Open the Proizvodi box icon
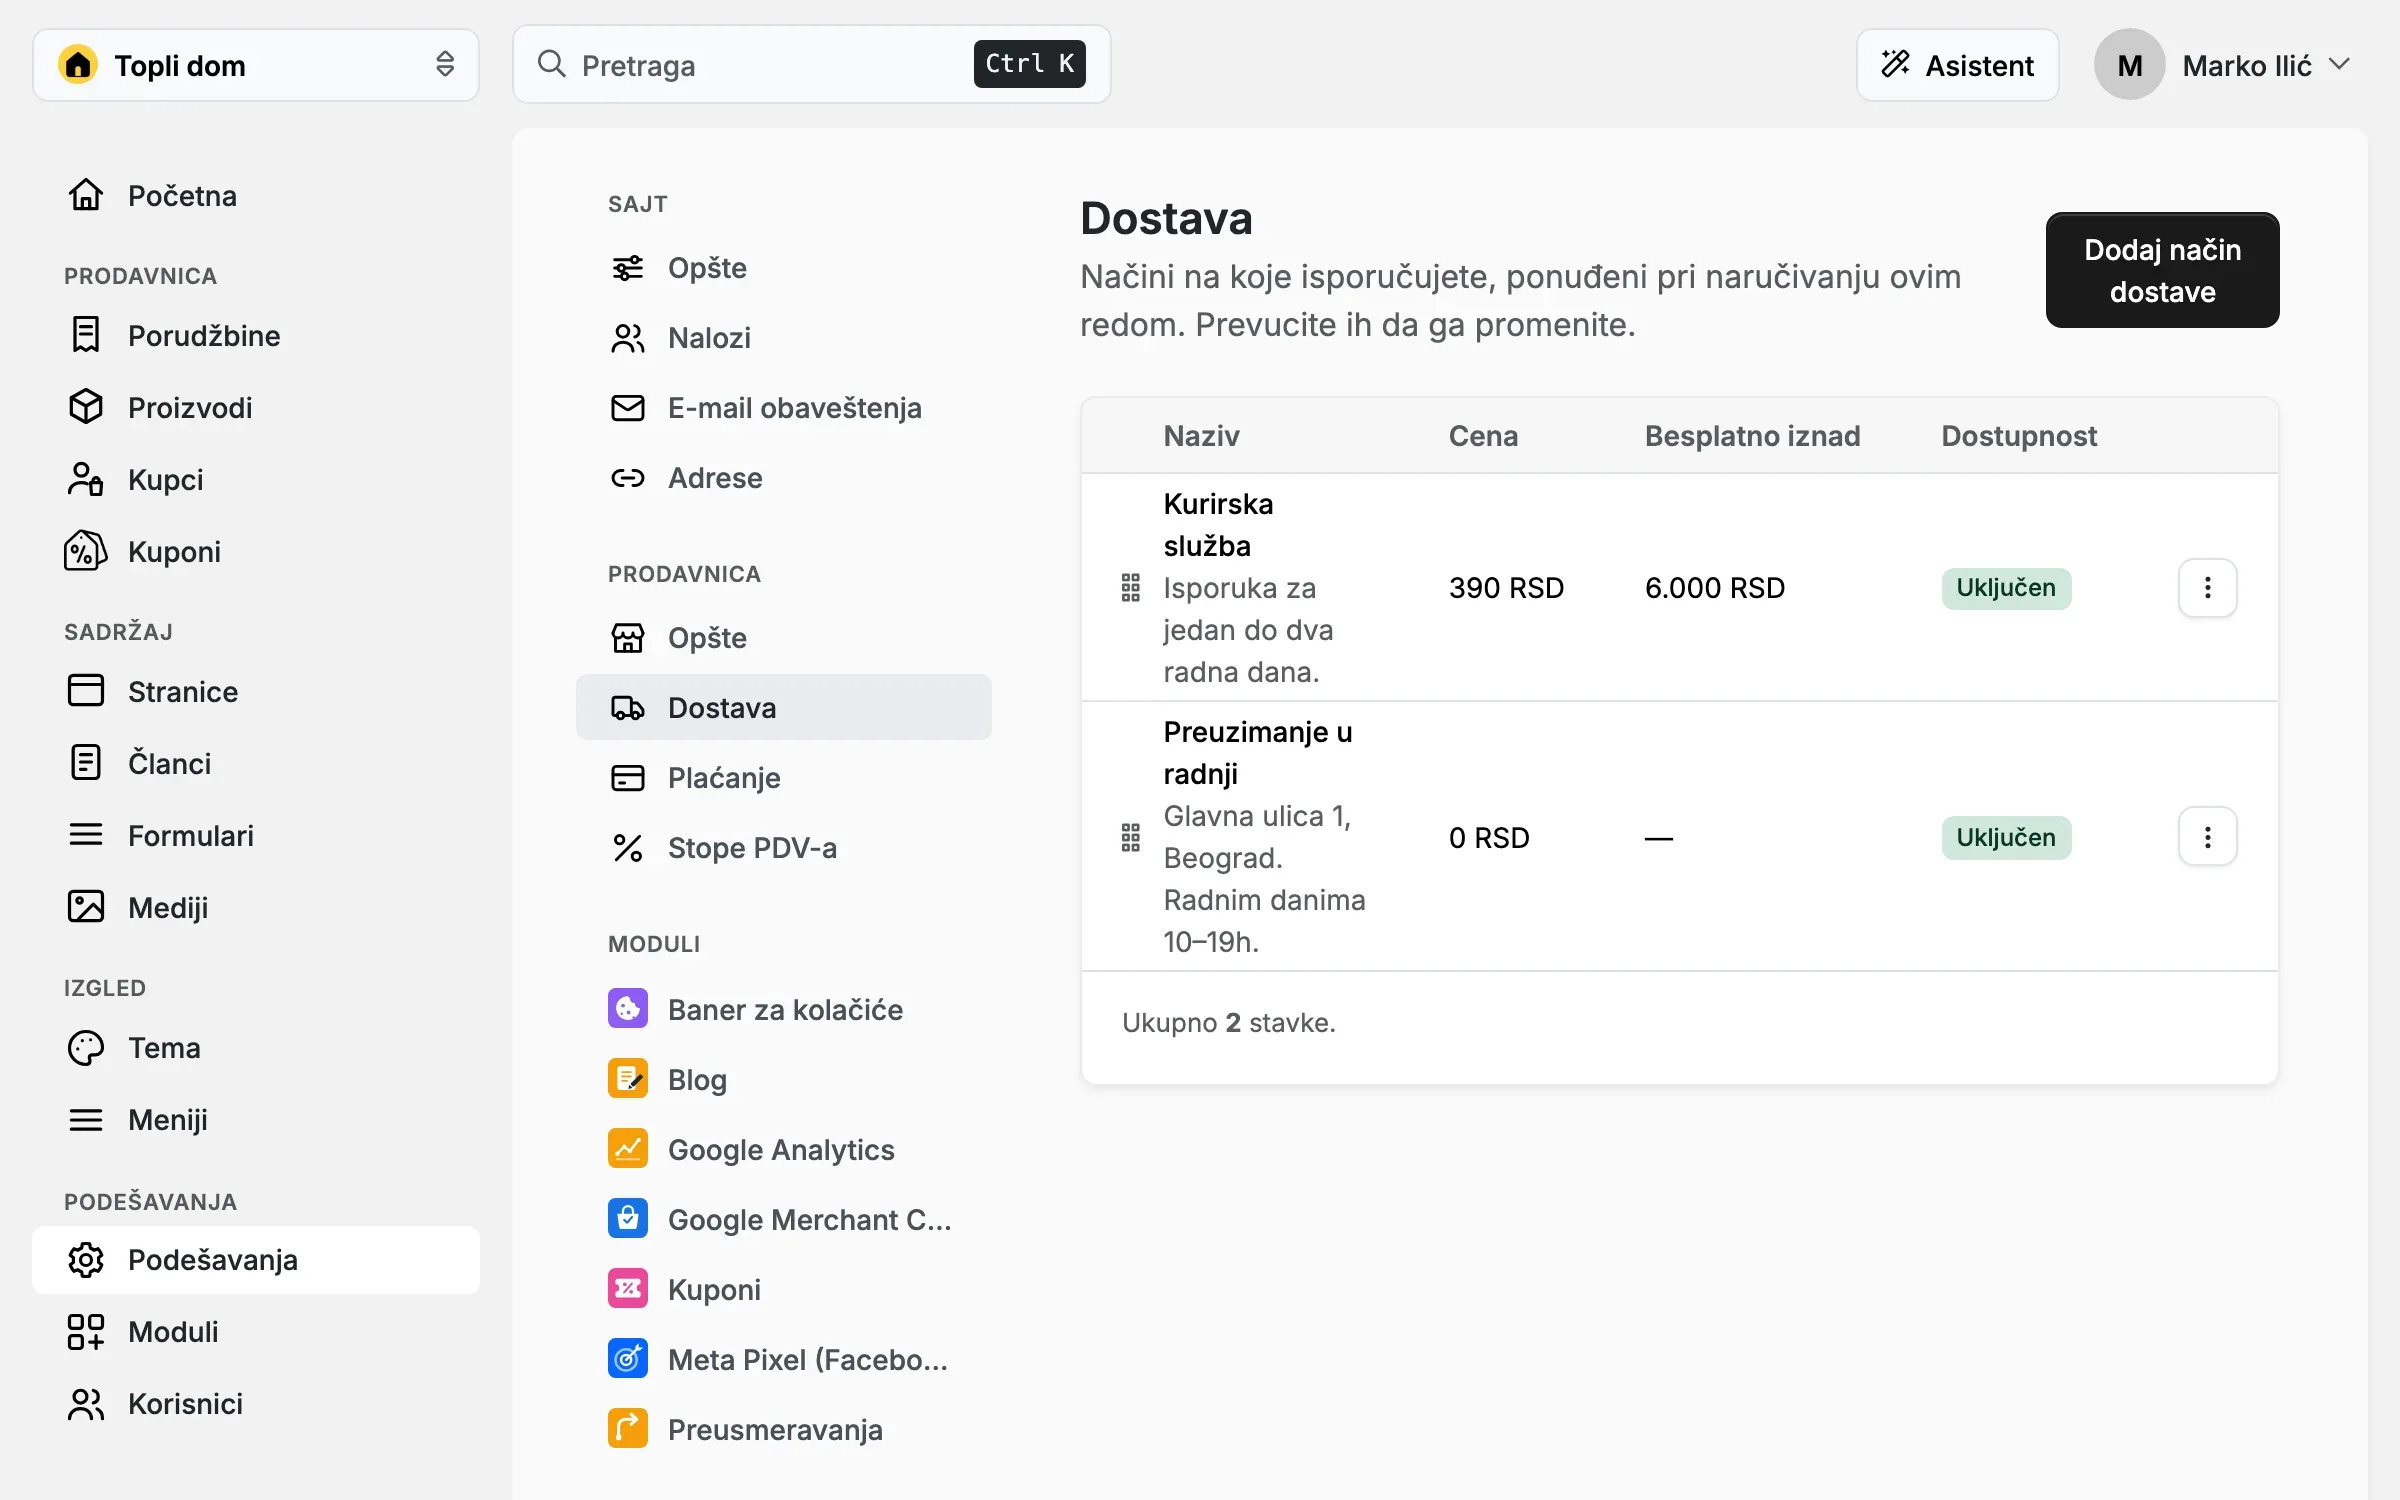The height and width of the screenshot is (1500, 2400). 86,407
